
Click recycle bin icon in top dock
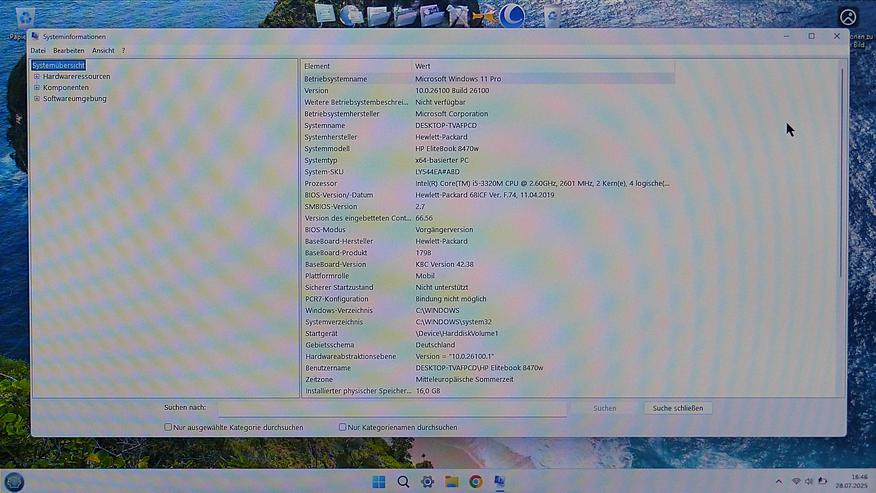click(552, 16)
